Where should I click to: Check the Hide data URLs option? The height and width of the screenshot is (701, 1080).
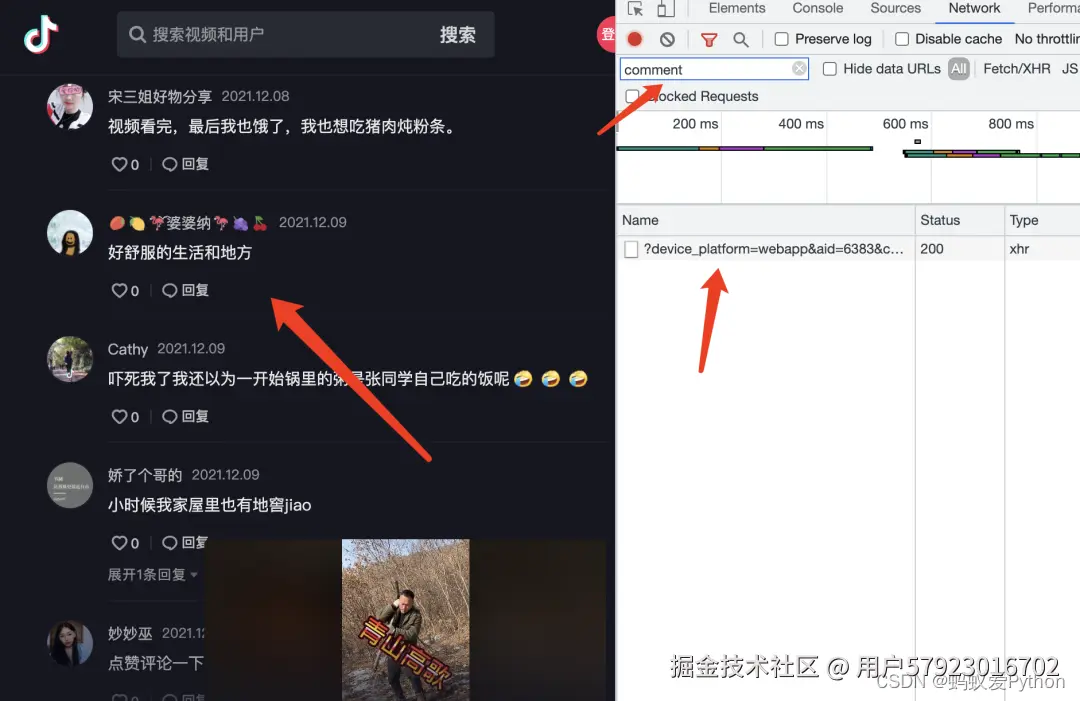(830, 69)
